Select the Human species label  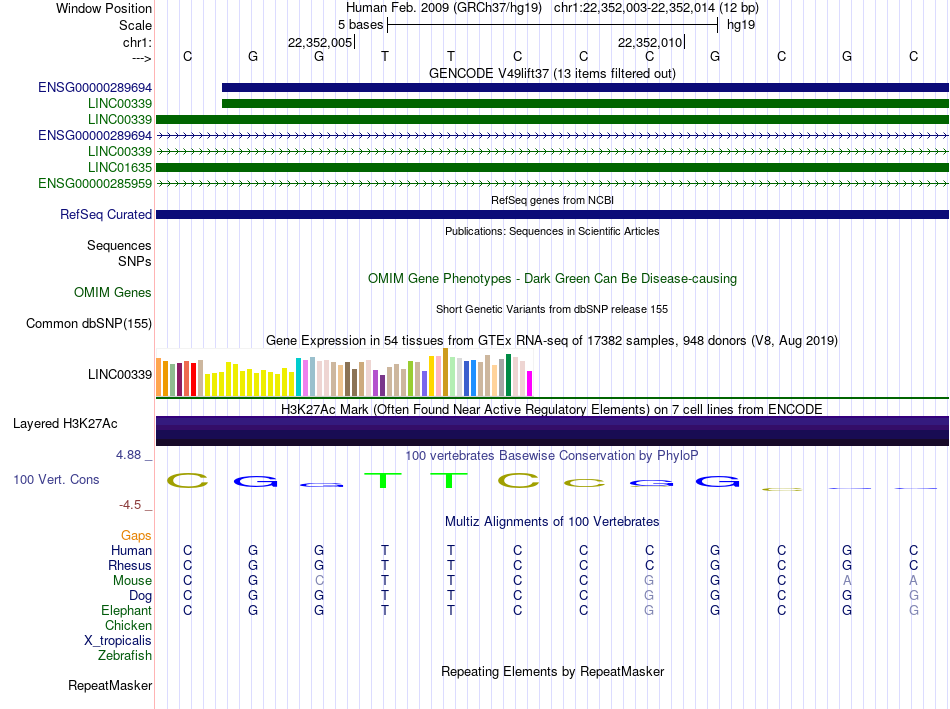click(x=131, y=550)
